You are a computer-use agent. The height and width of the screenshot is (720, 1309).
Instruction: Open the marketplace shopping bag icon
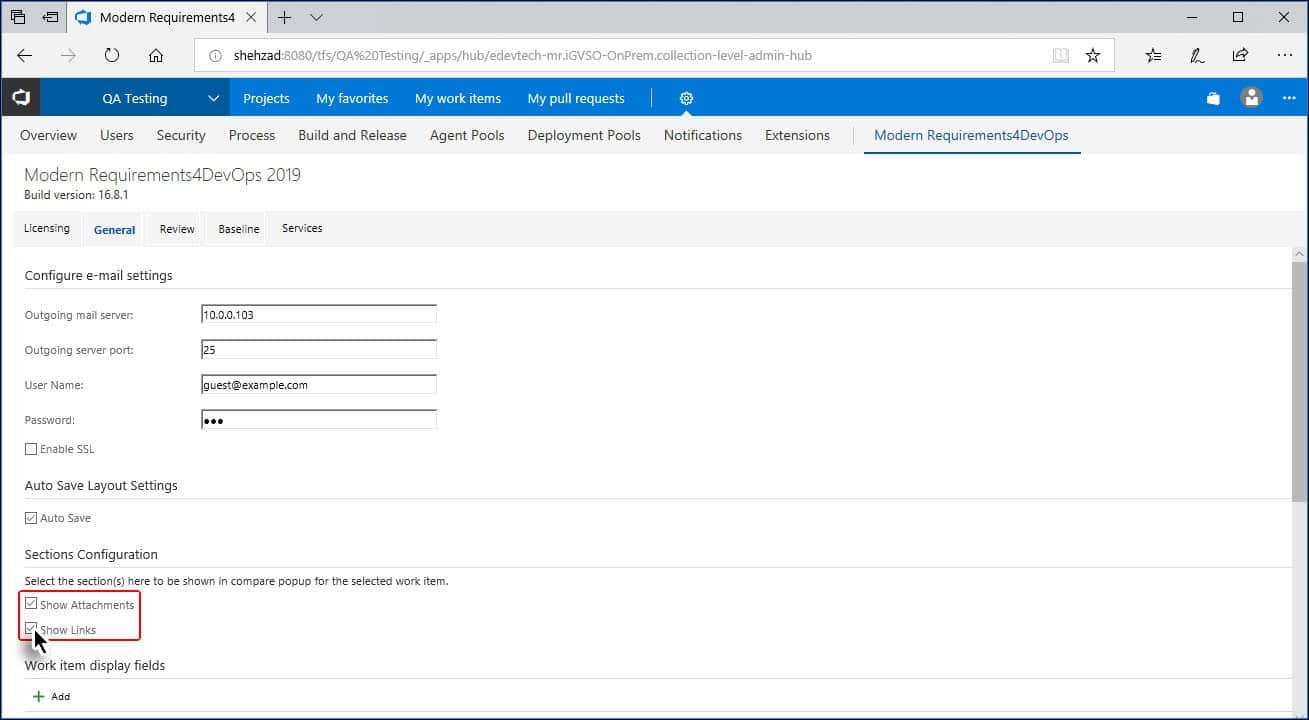click(x=1213, y=98)
